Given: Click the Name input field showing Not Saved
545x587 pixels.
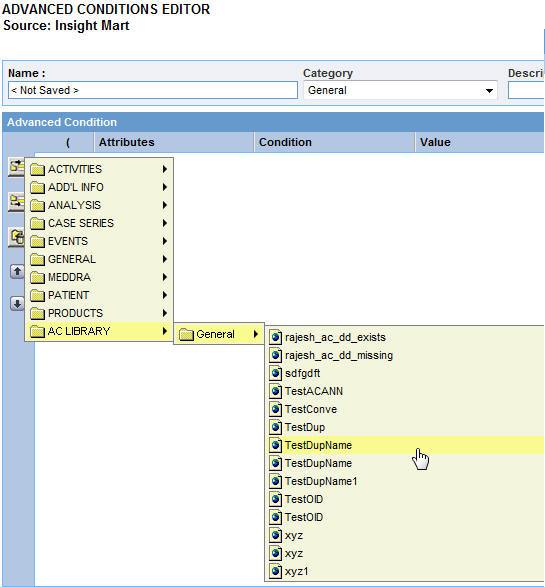Looking at the screenshot, I should (x=153, y=90).
